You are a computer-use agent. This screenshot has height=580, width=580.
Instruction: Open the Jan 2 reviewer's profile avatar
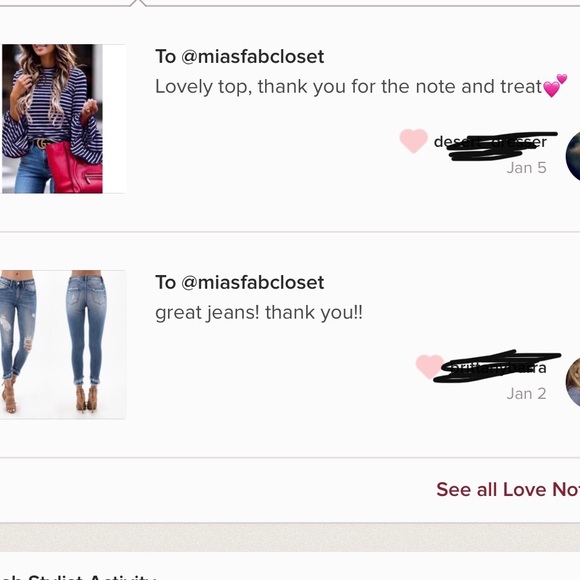(573, 382)
